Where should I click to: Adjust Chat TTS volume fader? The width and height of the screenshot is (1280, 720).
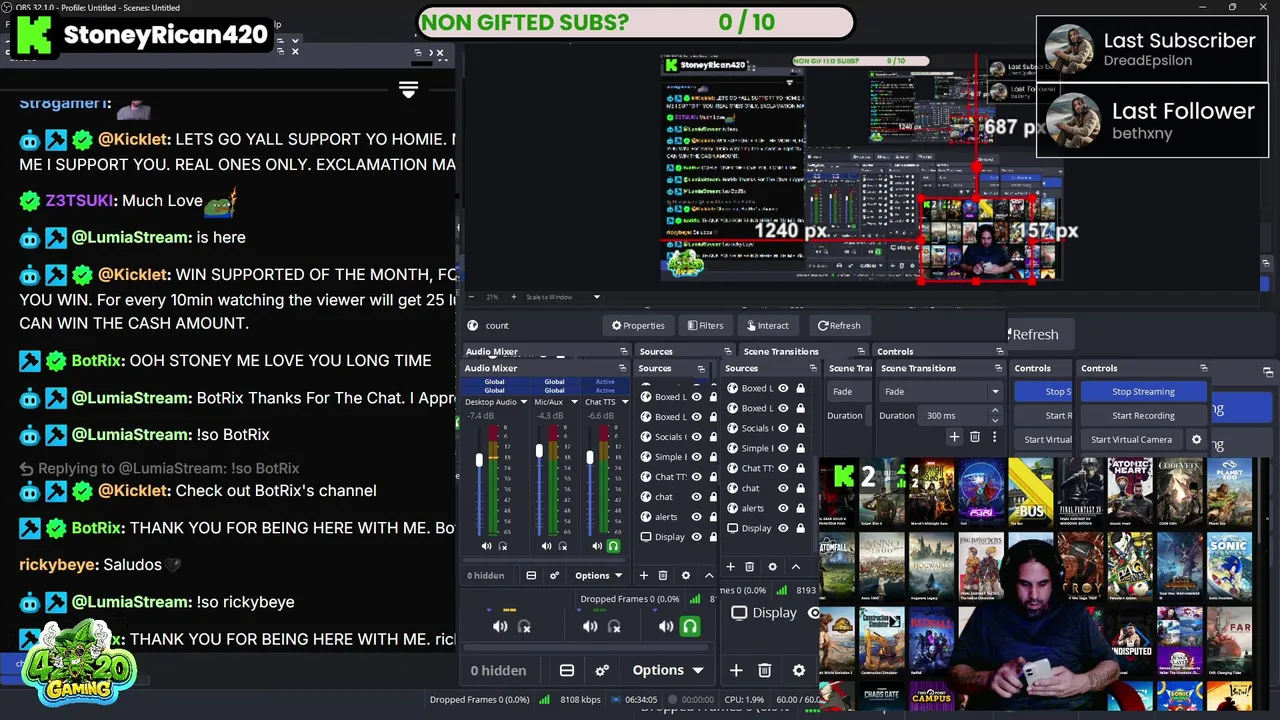tap(590, 458)
